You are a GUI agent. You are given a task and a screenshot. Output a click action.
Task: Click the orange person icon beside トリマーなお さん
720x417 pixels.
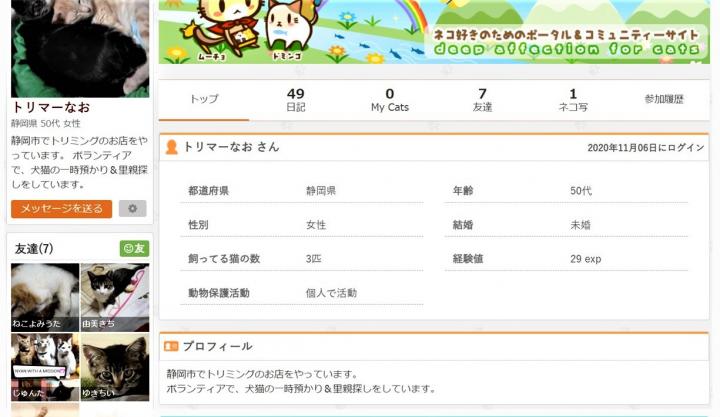(x=171, y=147)
